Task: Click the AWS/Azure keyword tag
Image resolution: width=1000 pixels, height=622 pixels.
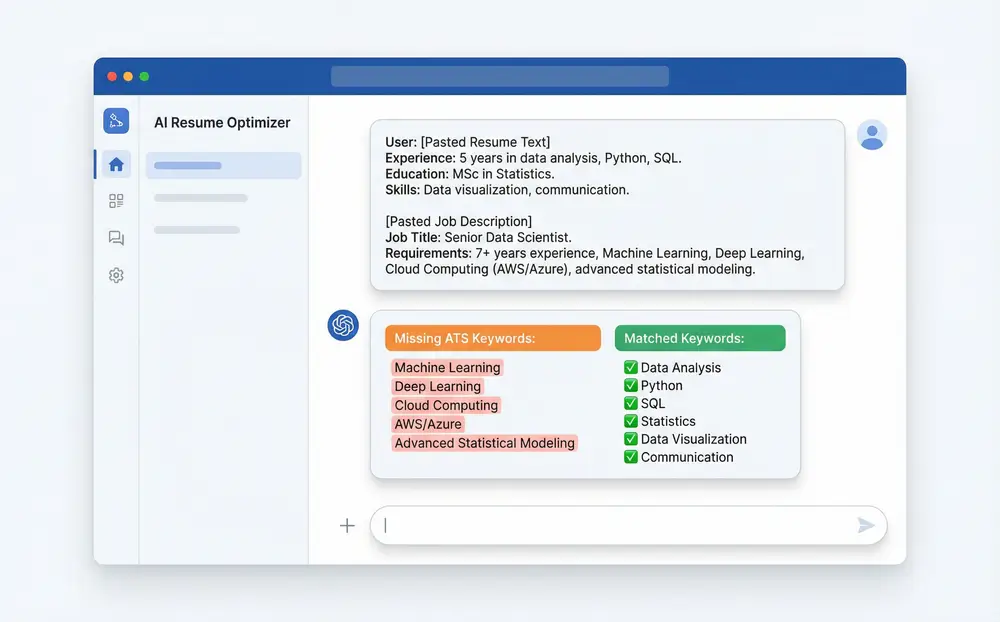Action: (x=428, y=424)
